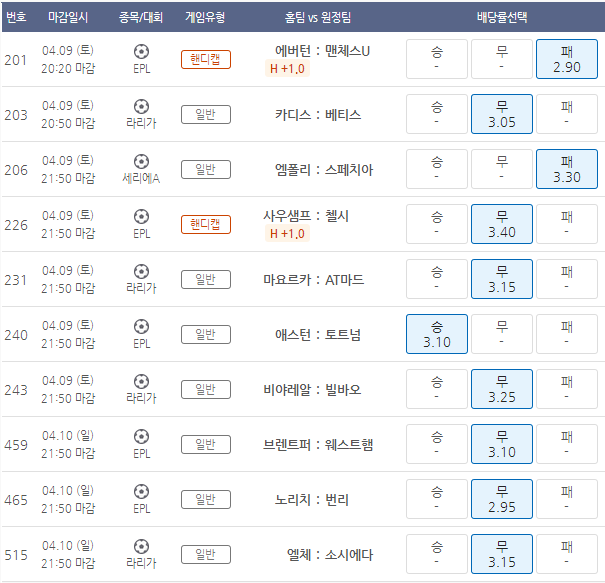605x583 pixels.
Task: Click soccer ball icon in row 206
Action: 141,161
